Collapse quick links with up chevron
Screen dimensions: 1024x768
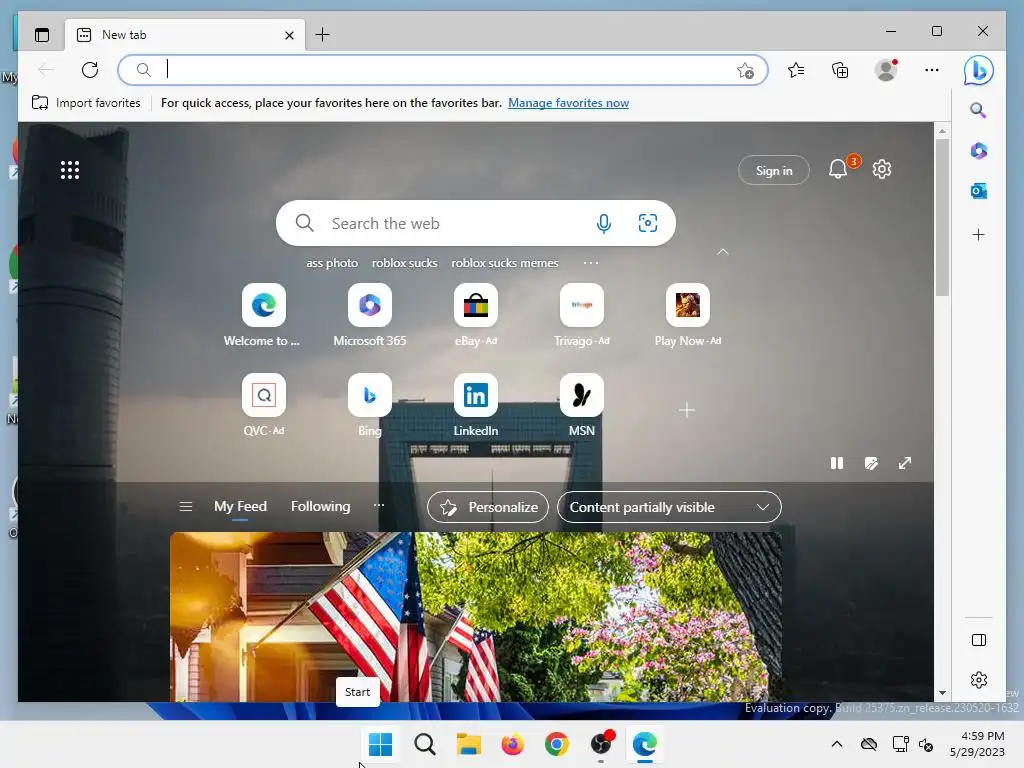point(723,252)
